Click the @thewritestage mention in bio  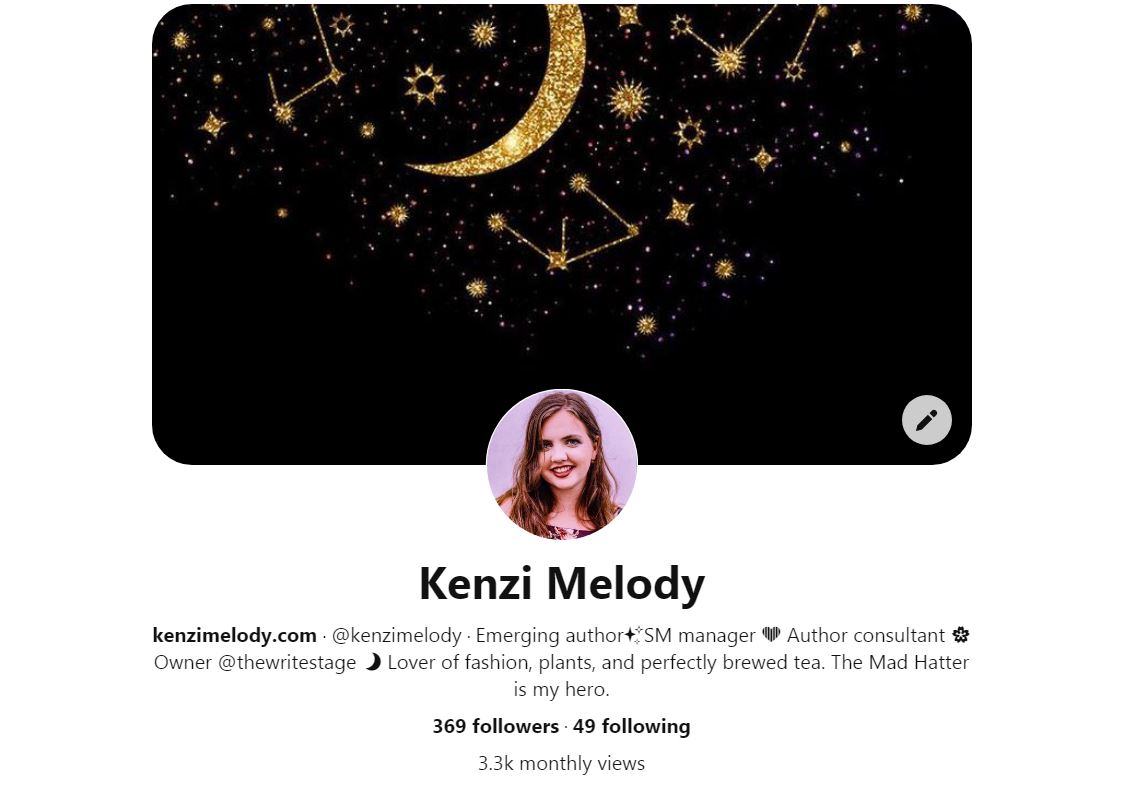[x=287, y=662]
